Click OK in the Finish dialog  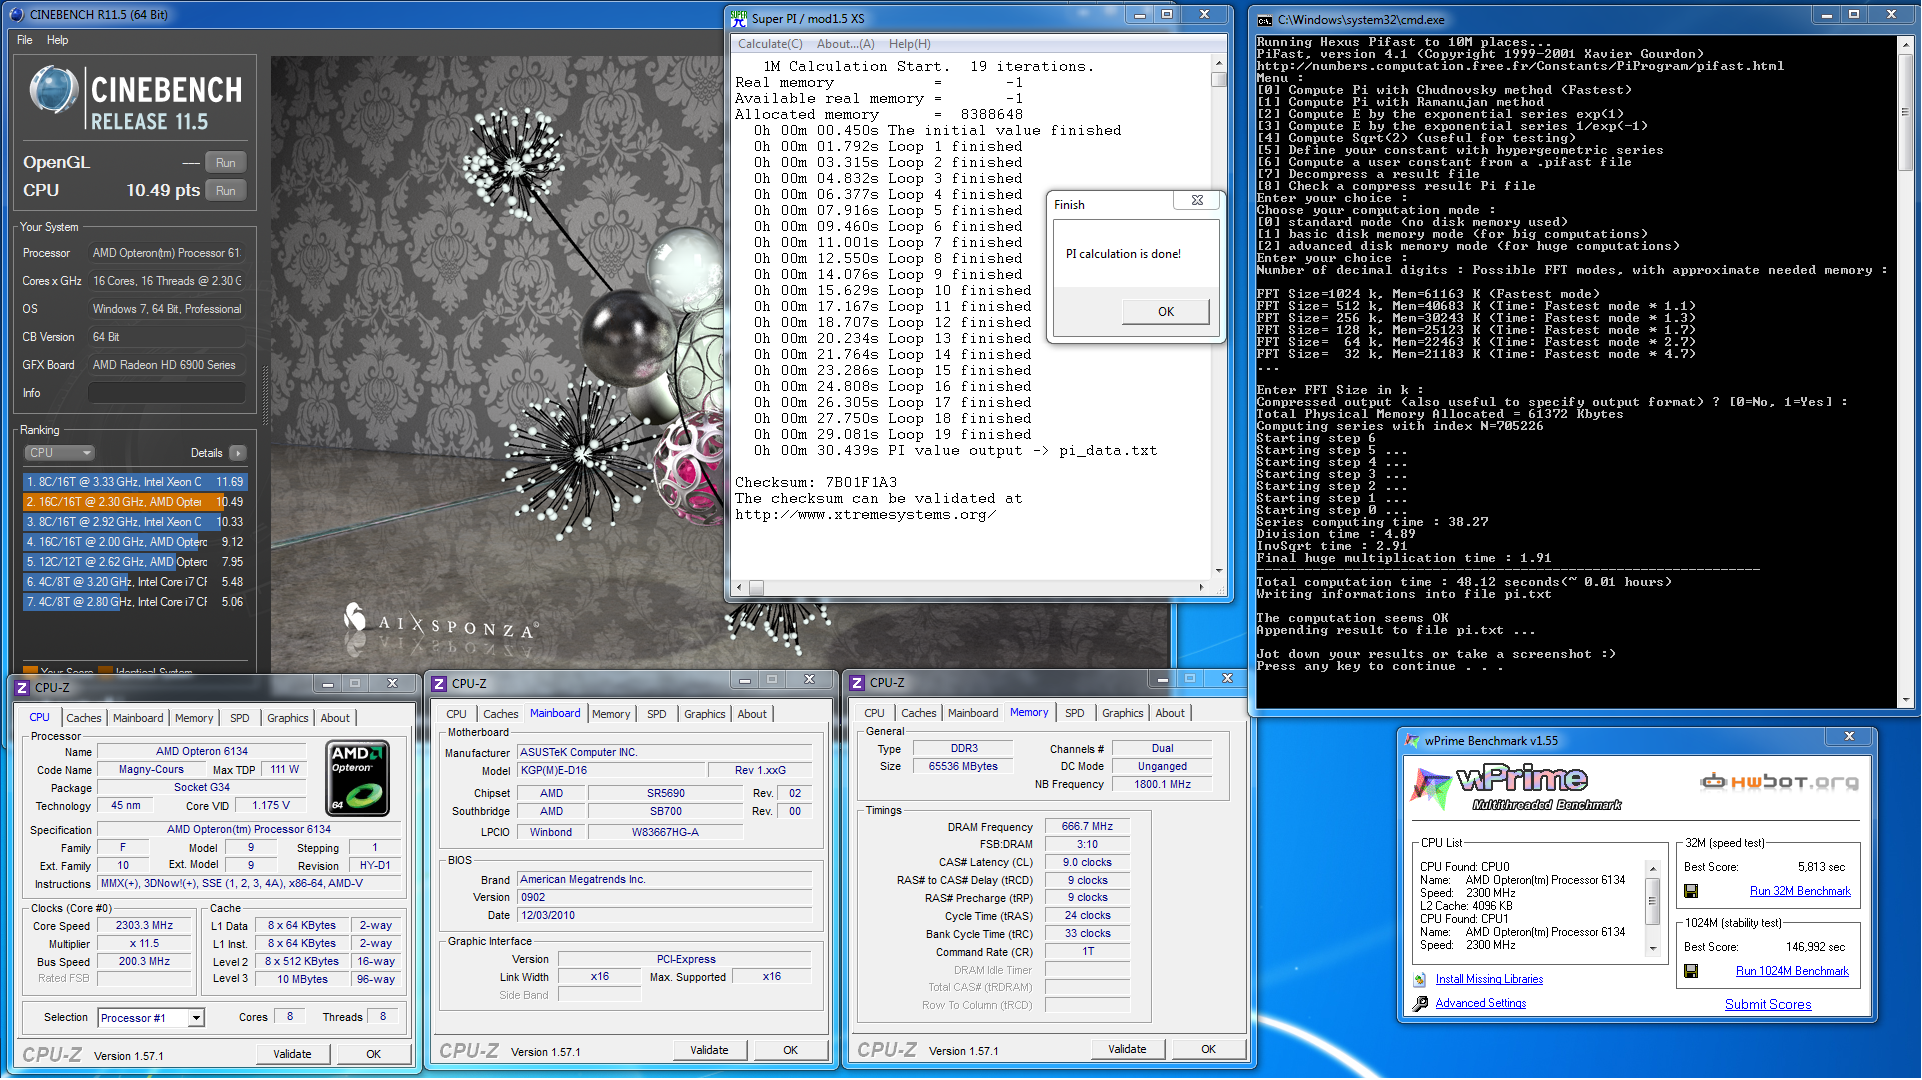(x=1166, y=312)
